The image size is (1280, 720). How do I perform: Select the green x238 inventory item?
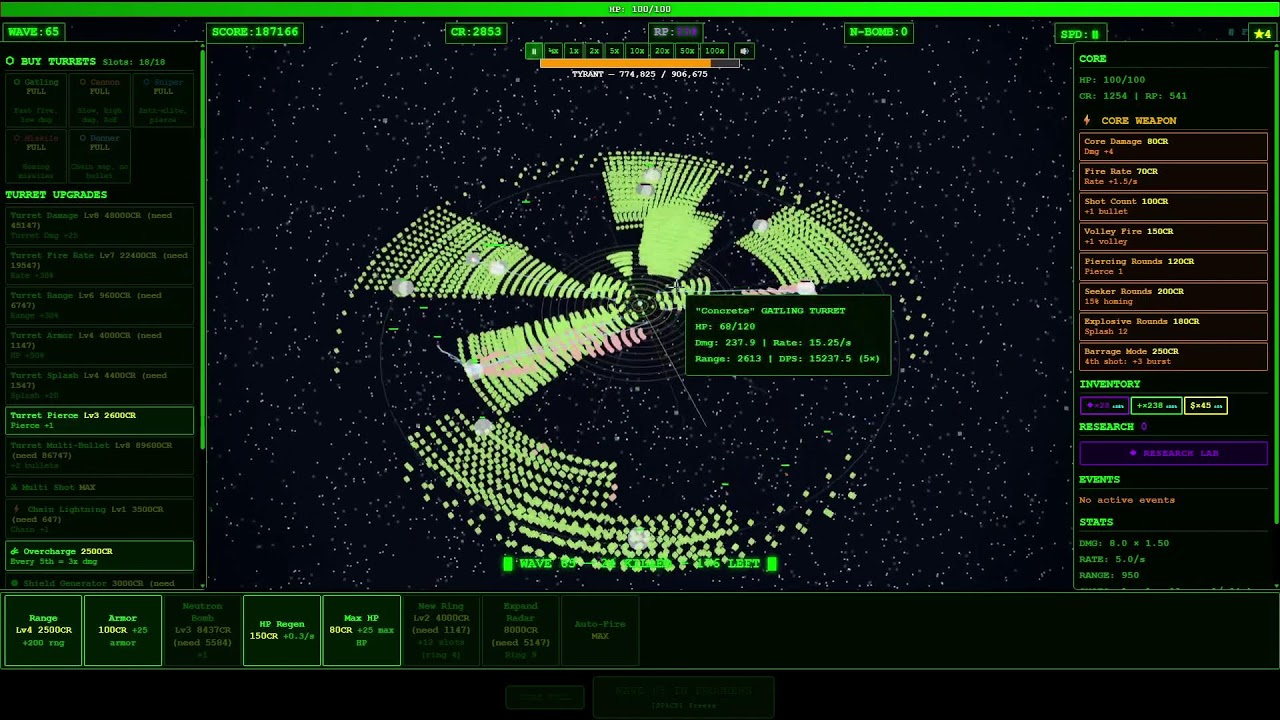(x=1156, y=405)
